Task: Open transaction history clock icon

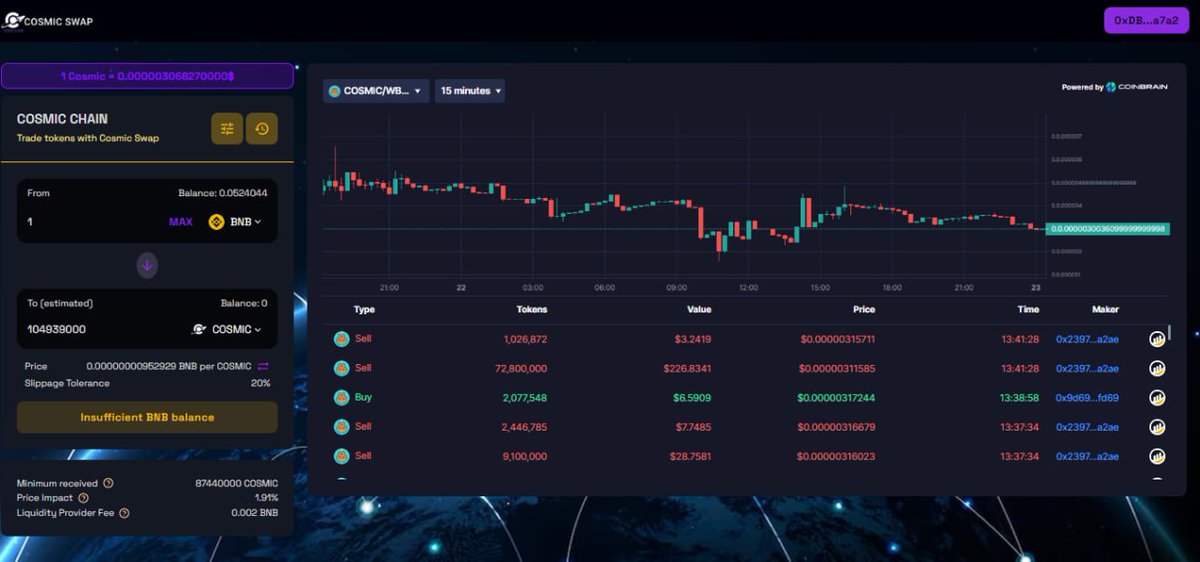Action: pos(262,128)
